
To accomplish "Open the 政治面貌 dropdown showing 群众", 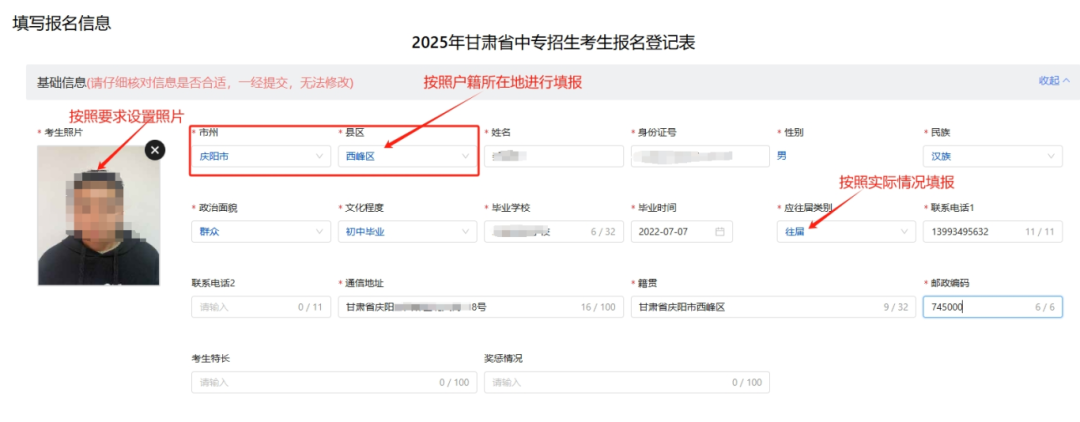I will (x=260, y=232).
